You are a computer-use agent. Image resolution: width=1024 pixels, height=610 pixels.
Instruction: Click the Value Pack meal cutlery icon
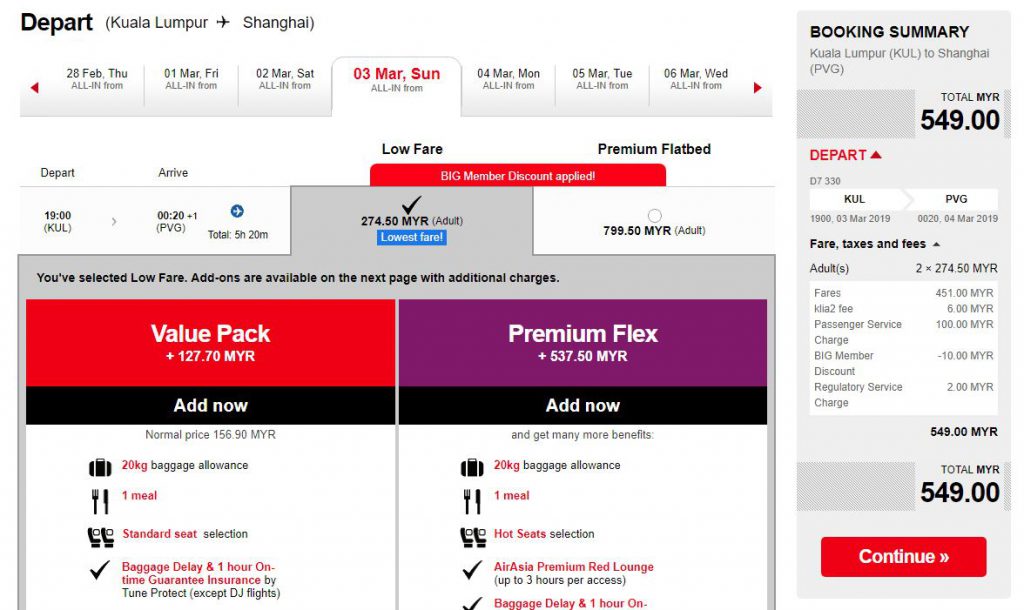[100, 500]
